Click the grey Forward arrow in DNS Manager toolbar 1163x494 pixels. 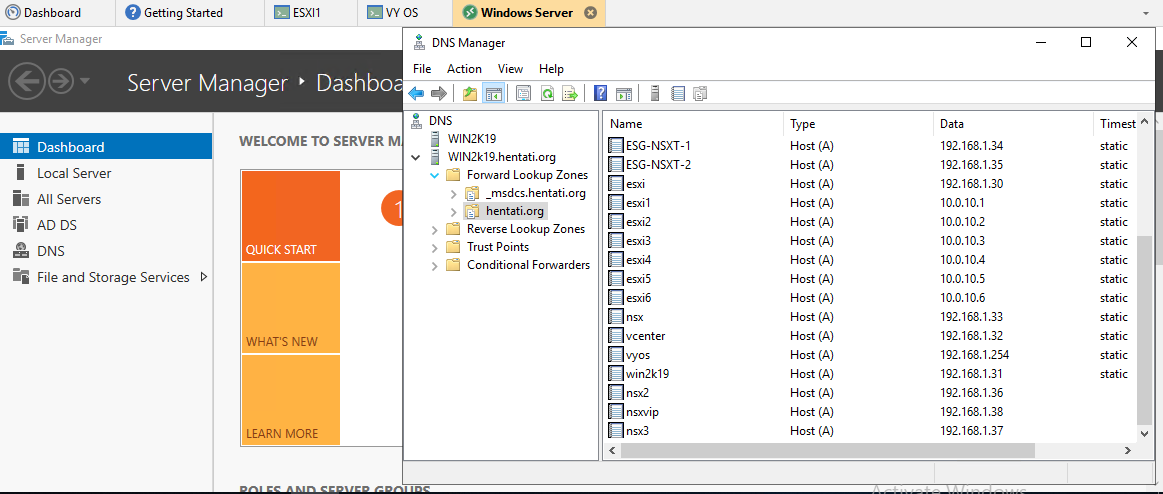coord(438,93)
